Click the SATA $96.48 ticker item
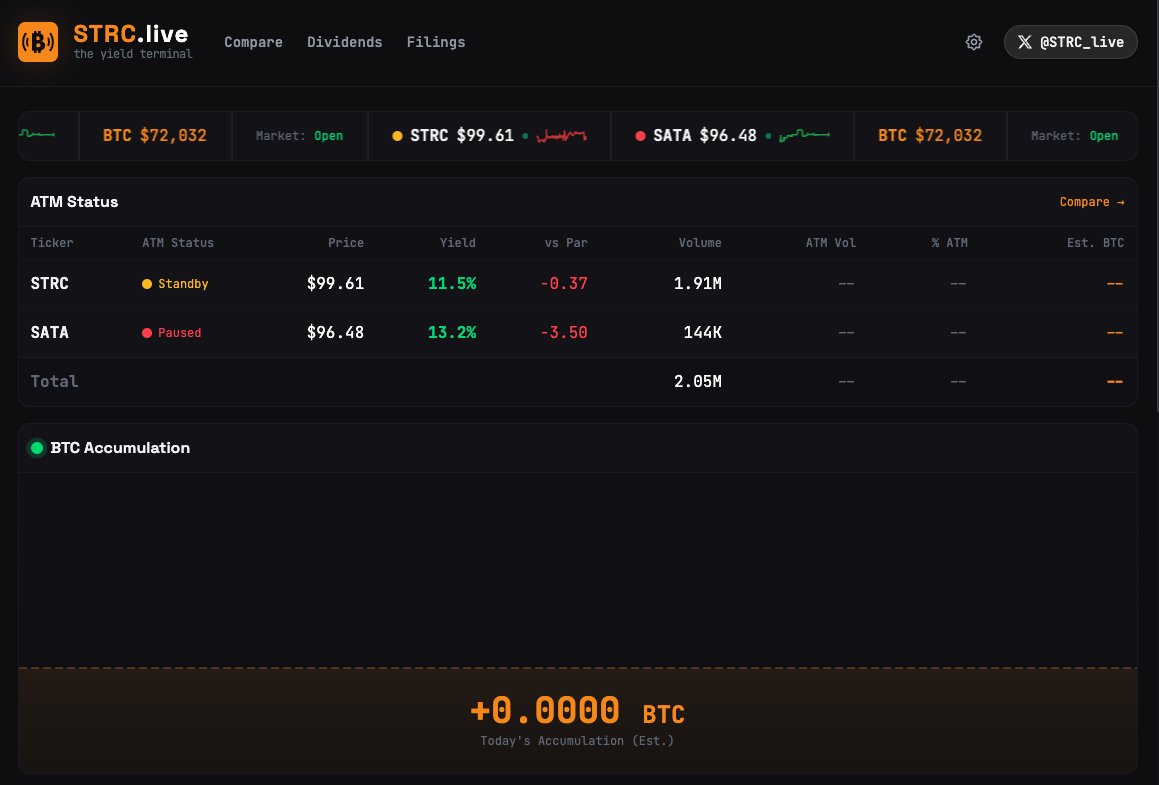Image resolution: width=1159 pixels, height=785 pixels. 733,136
